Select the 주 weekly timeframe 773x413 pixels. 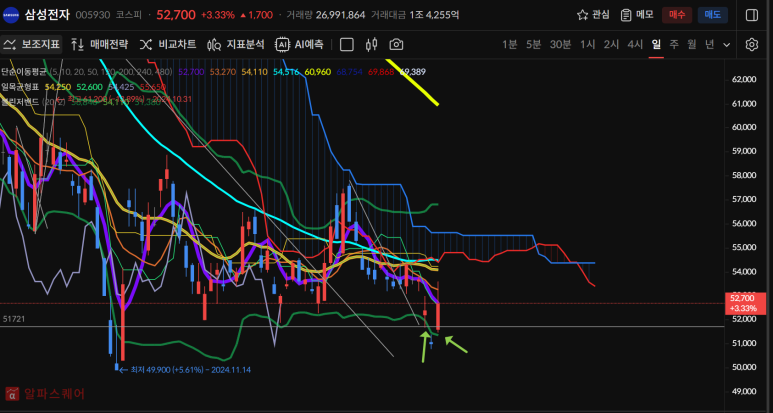coord(674,45)
